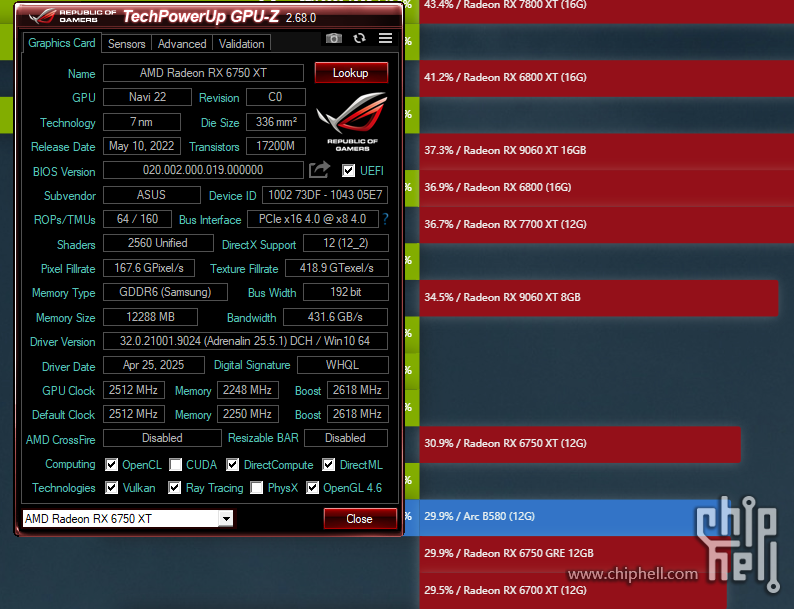Click the bus interface question mark

tap(385, 219)
